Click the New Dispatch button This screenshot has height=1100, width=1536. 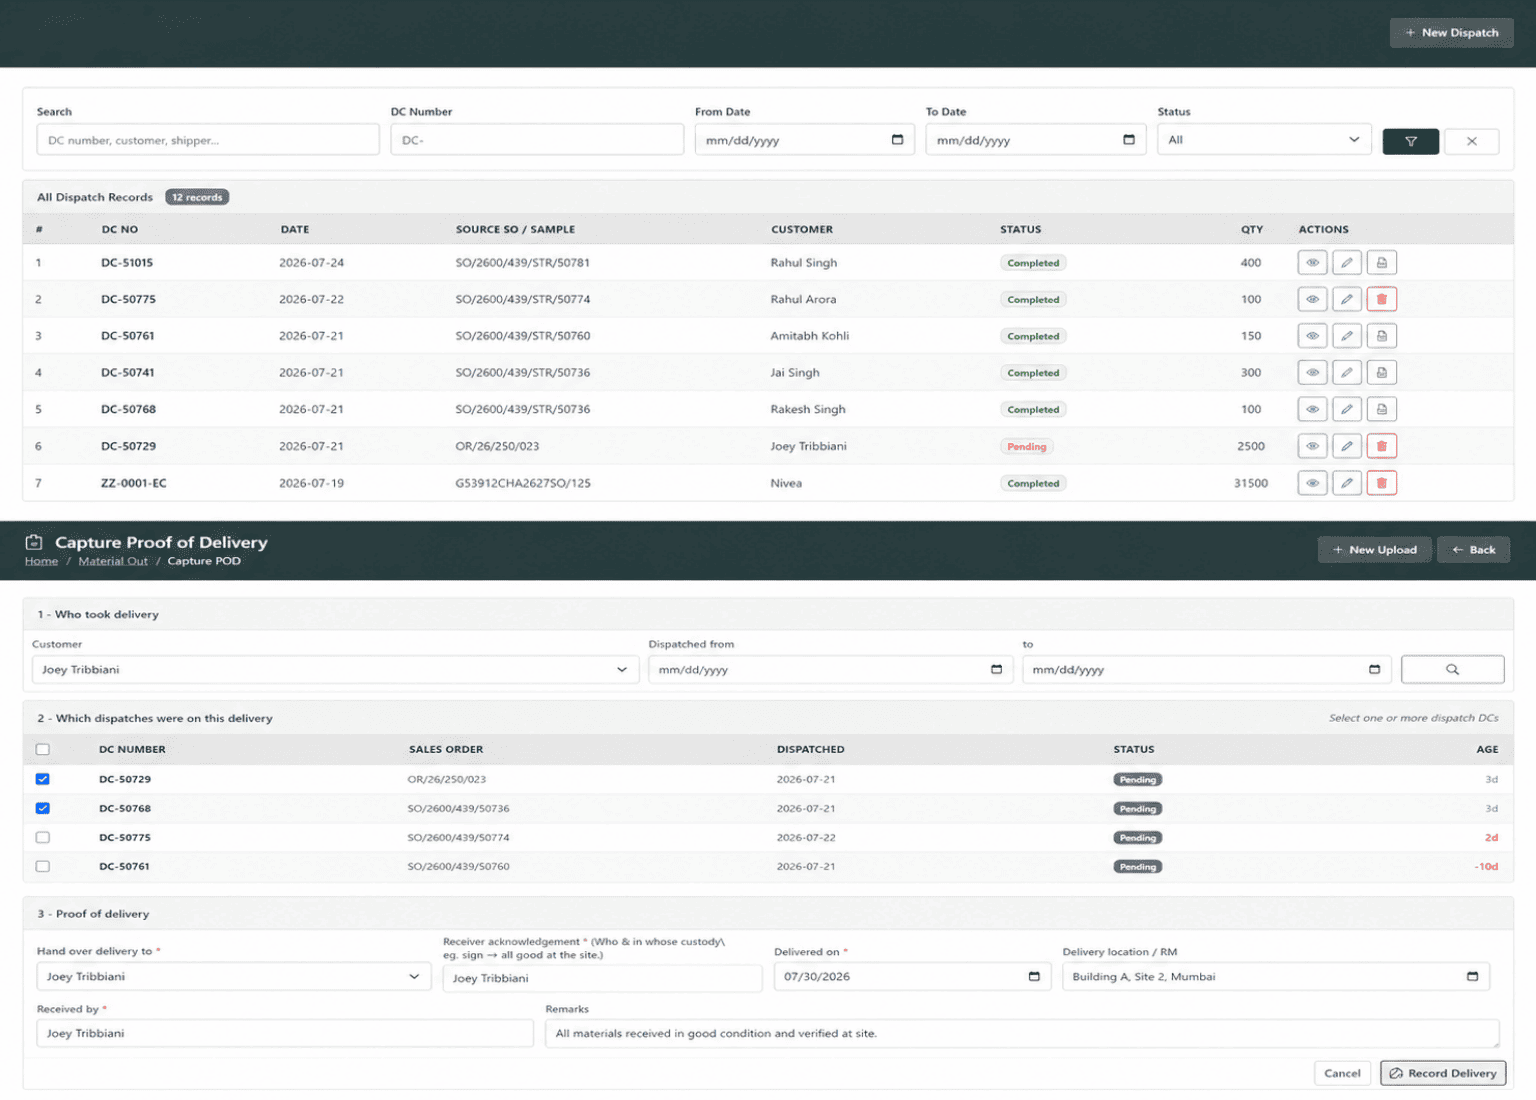1451,33
